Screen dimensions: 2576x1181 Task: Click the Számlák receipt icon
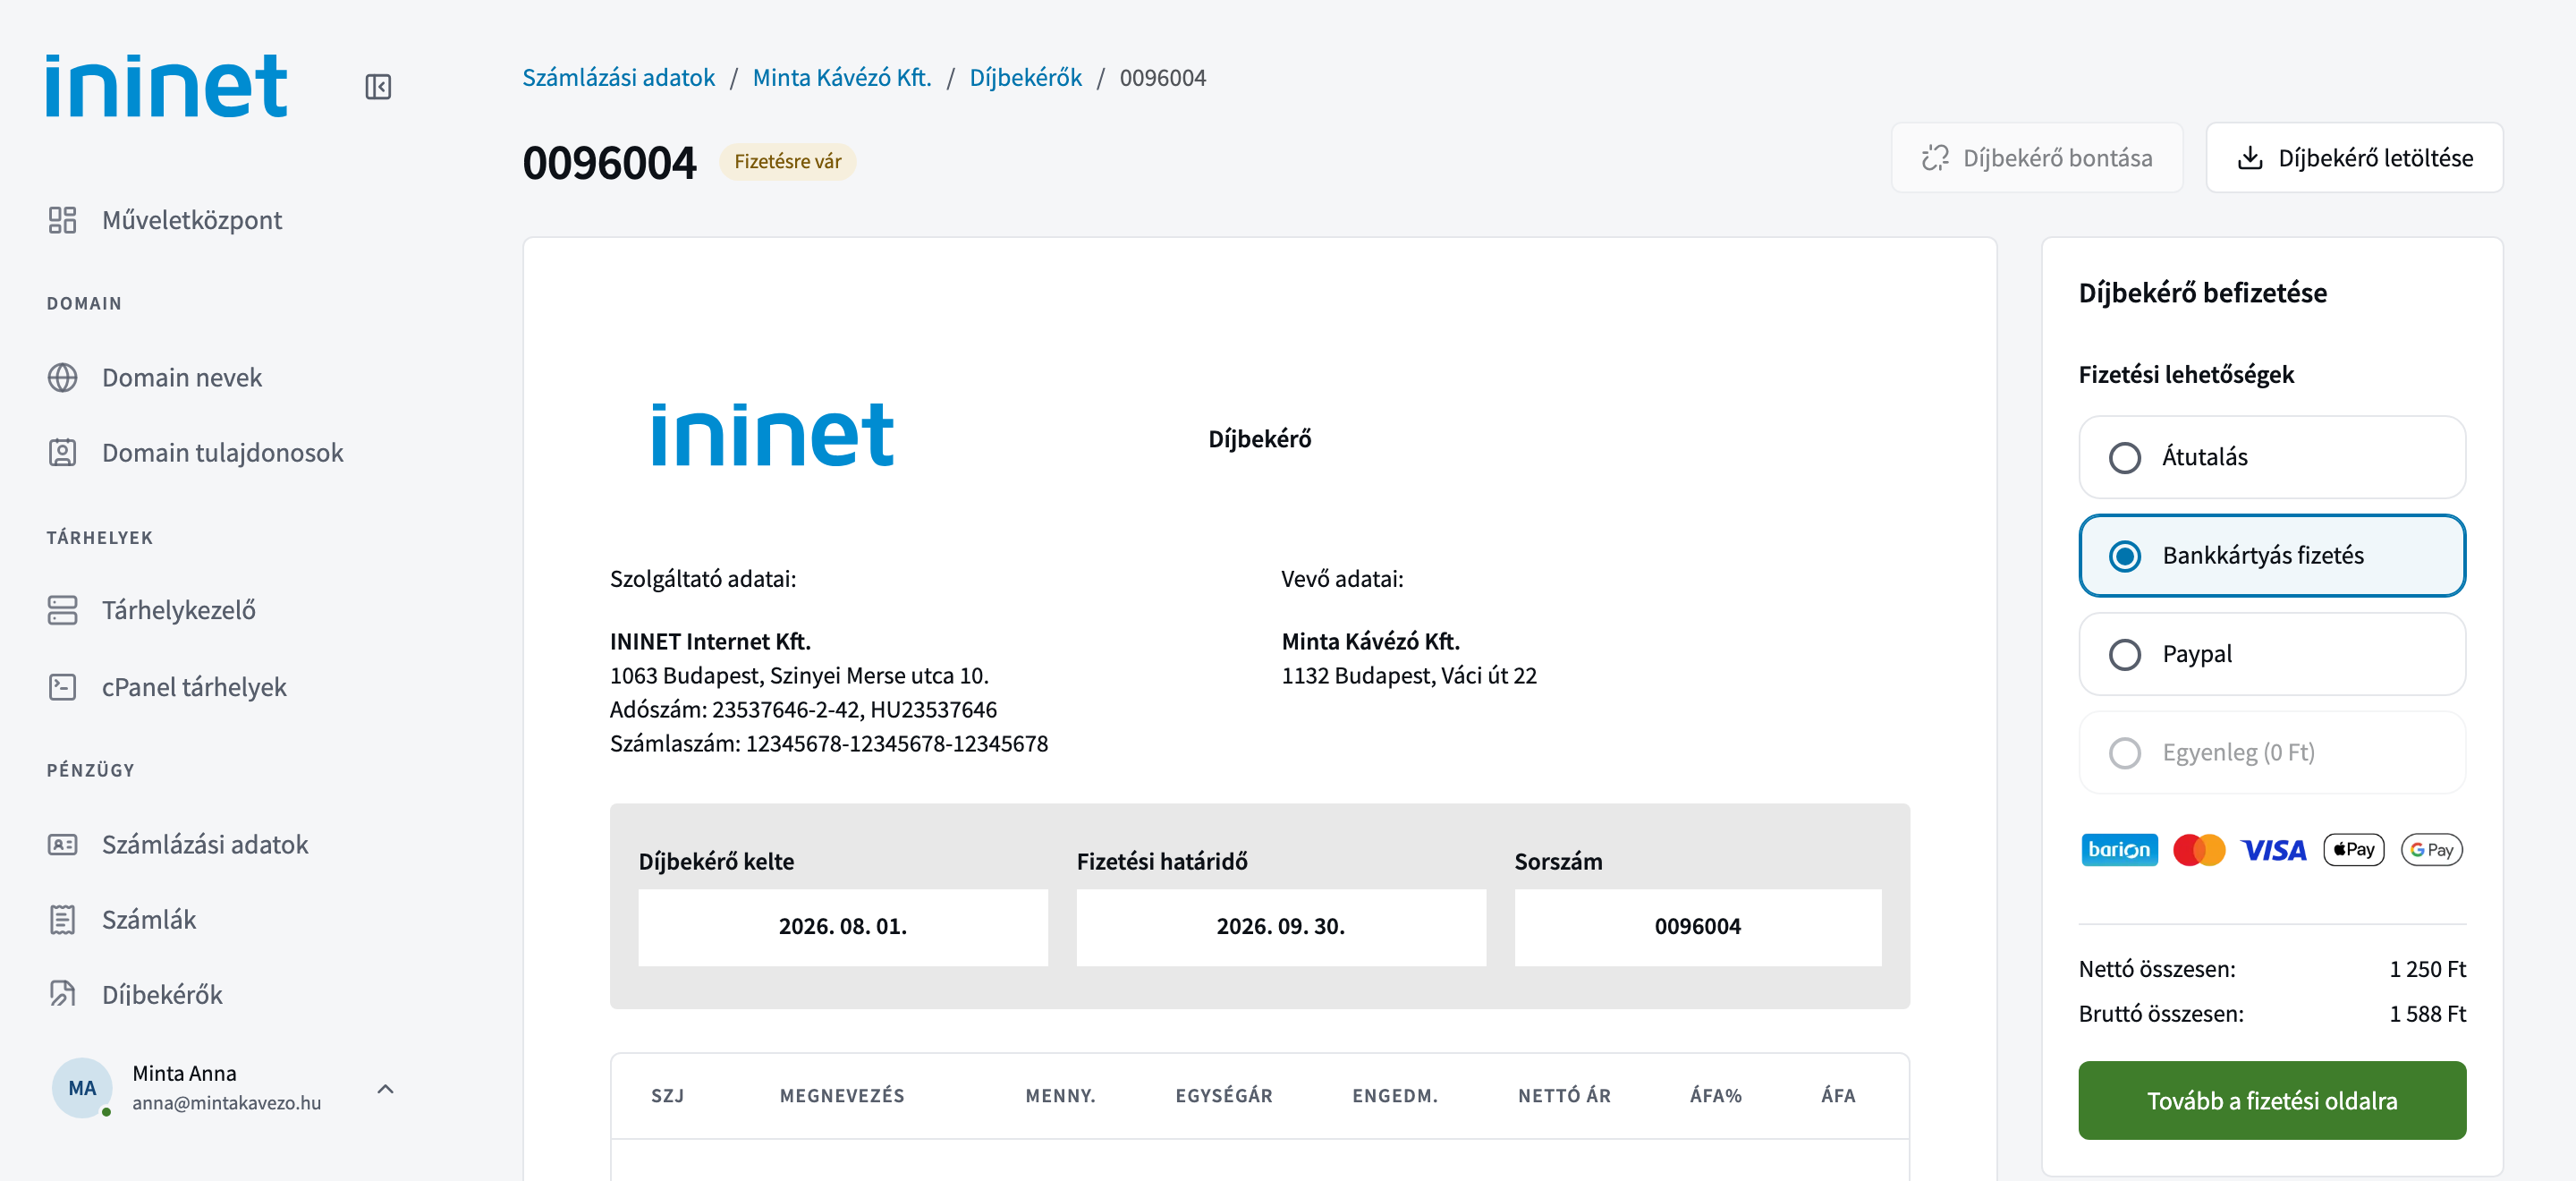click(x=62, y=919)
